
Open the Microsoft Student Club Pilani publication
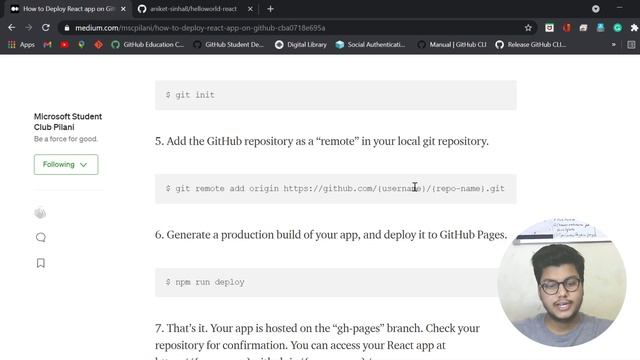[x=68, y=122]
